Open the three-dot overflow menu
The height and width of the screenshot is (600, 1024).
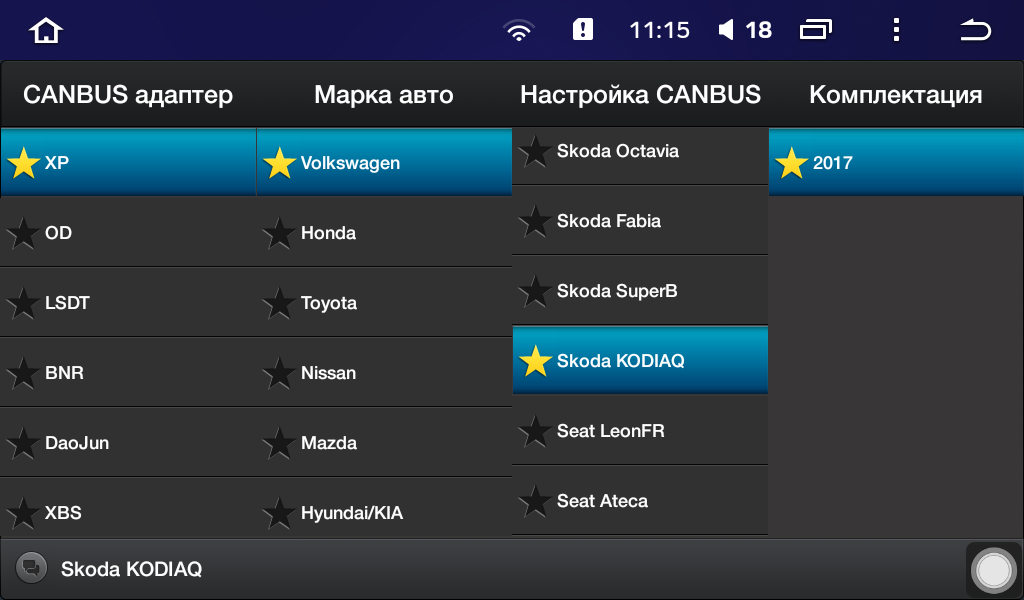coord(897,30)
